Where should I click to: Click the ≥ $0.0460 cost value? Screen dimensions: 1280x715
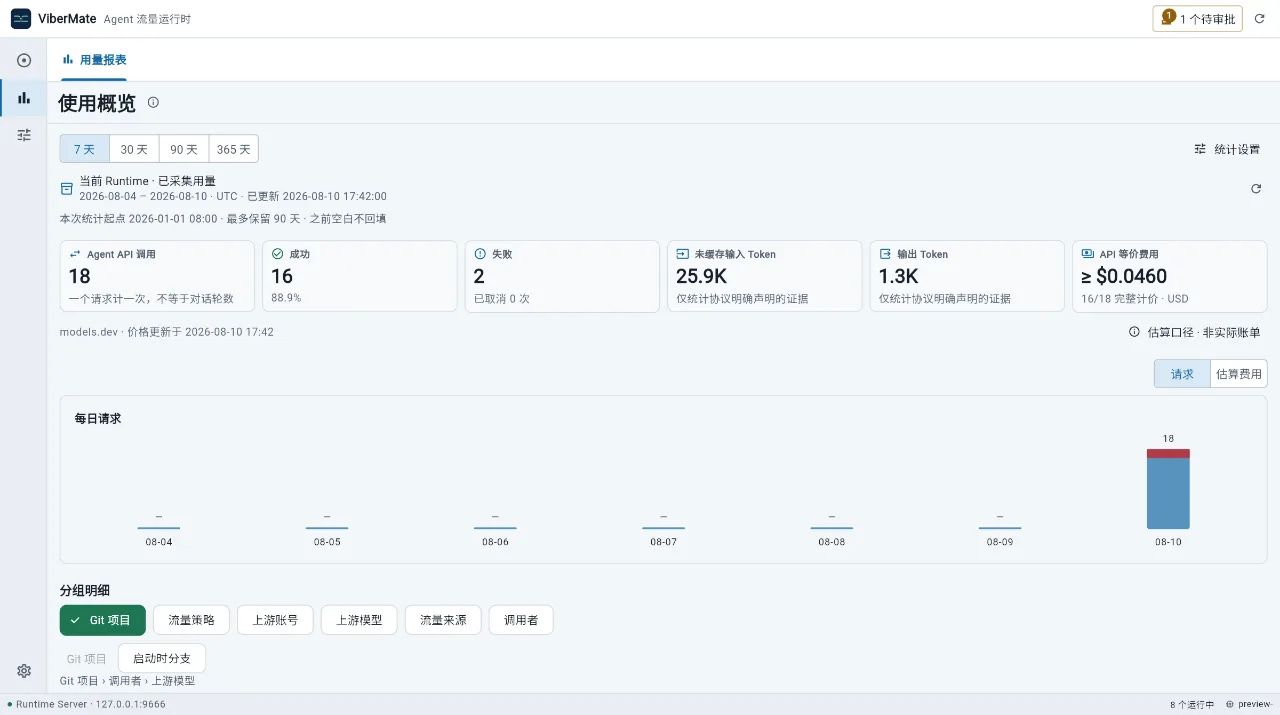[x=1124, y=276]
